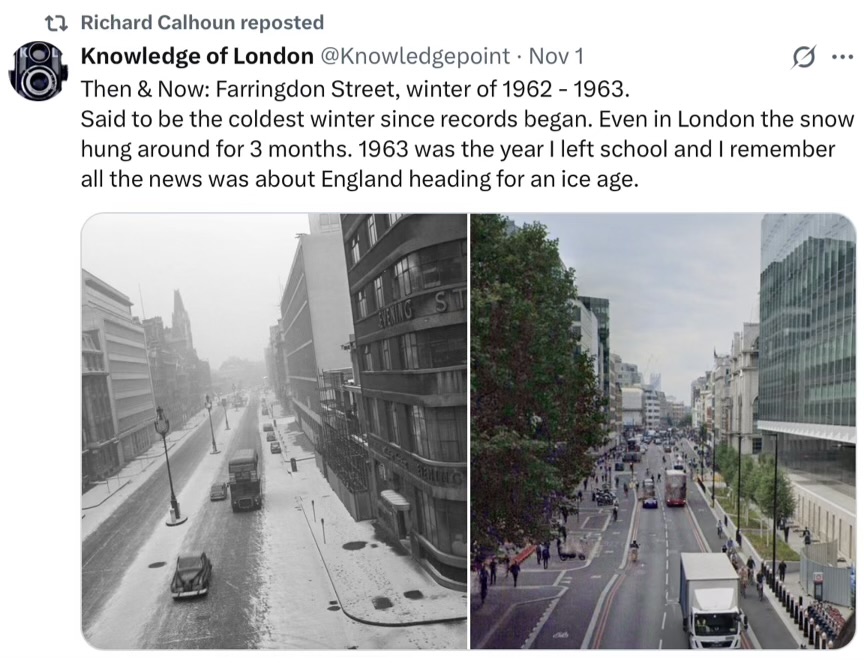
Task: Open Richard Calhoun's profile from the repost label
Action: [x=201, y=22]
